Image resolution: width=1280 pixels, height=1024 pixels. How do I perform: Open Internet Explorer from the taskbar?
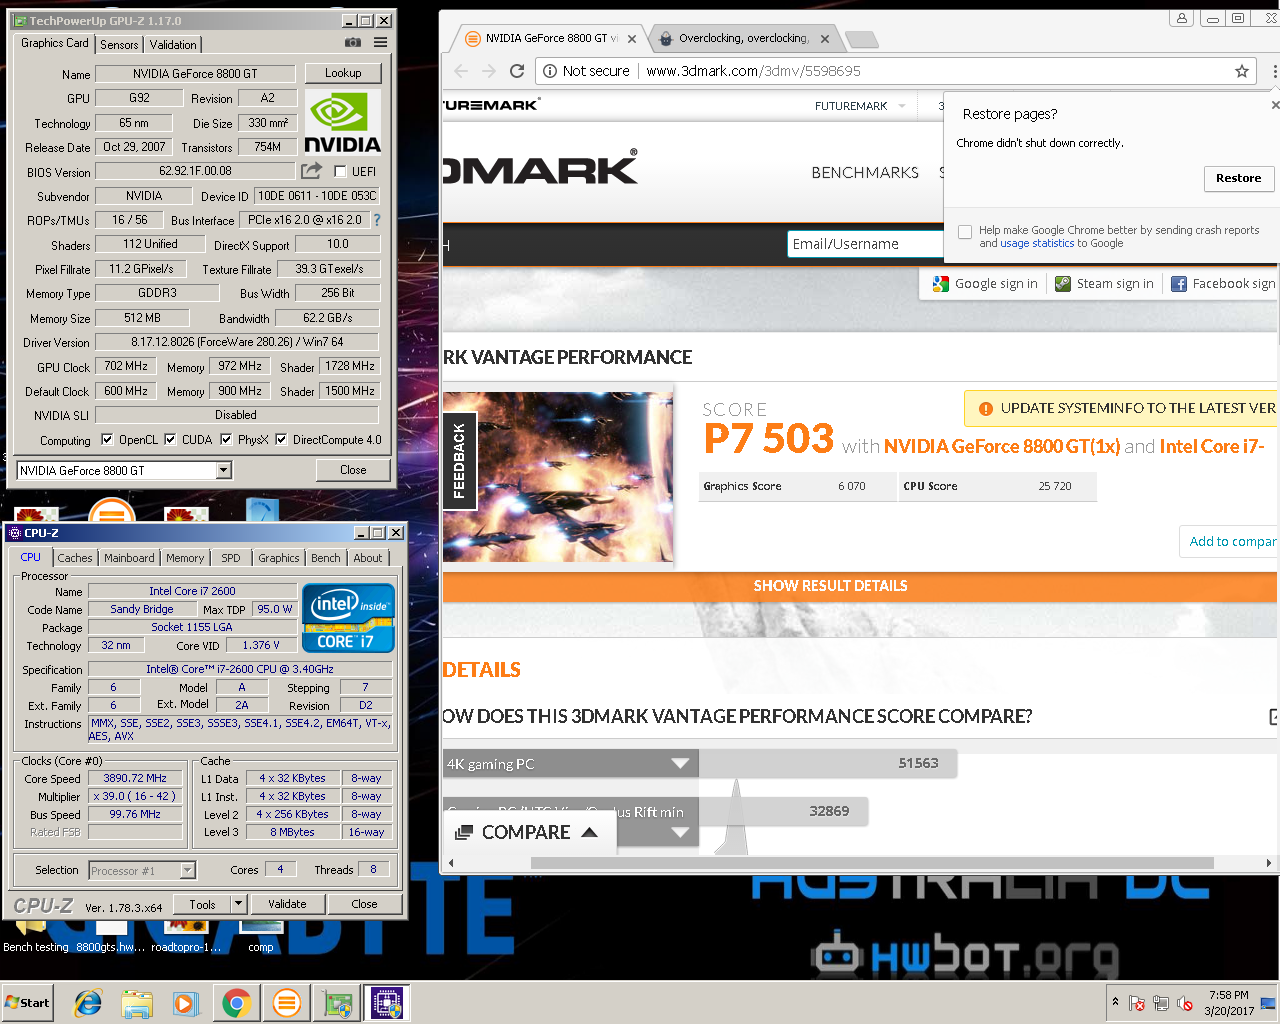[x=89, y=1002]
